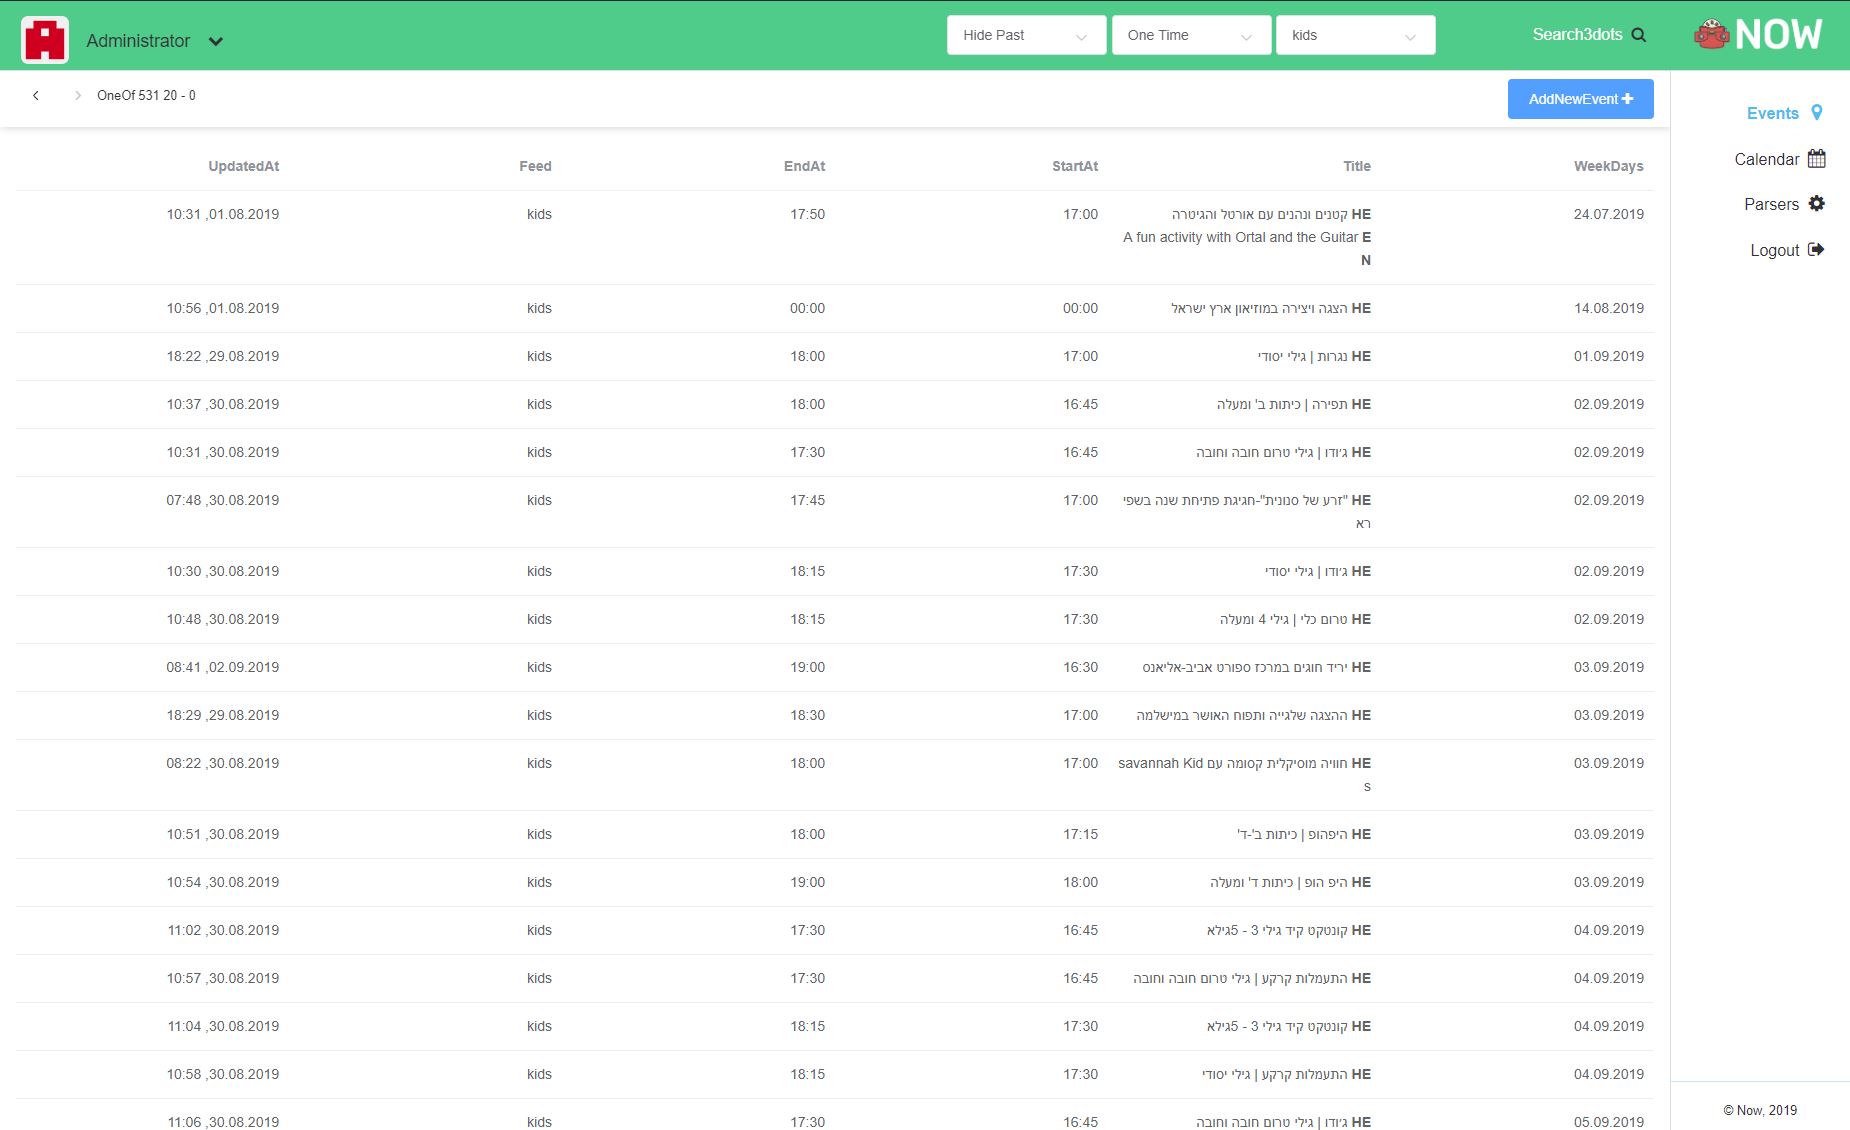Sort by EndAt column header
This screenshot has height=1130, width=1850.
pos(804,166)
